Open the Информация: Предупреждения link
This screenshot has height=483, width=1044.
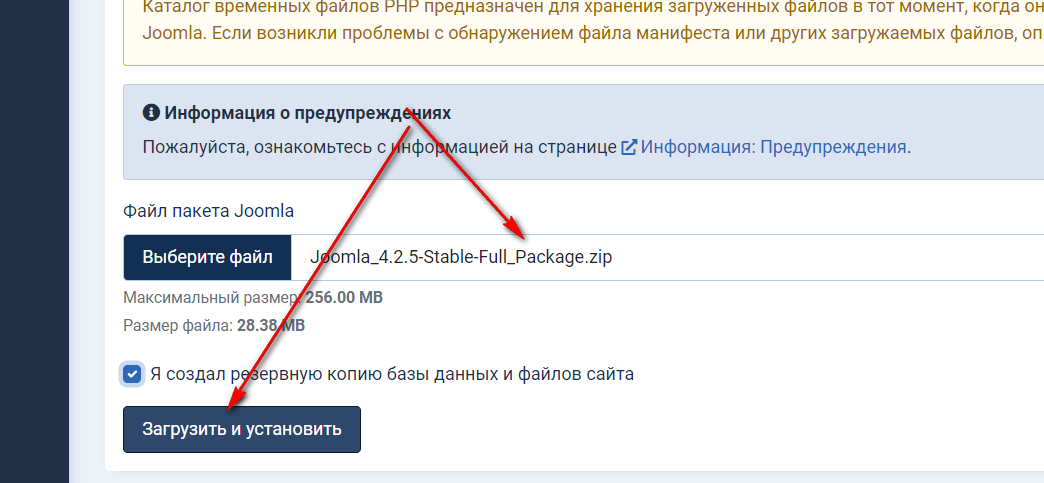tap(774, 147)
